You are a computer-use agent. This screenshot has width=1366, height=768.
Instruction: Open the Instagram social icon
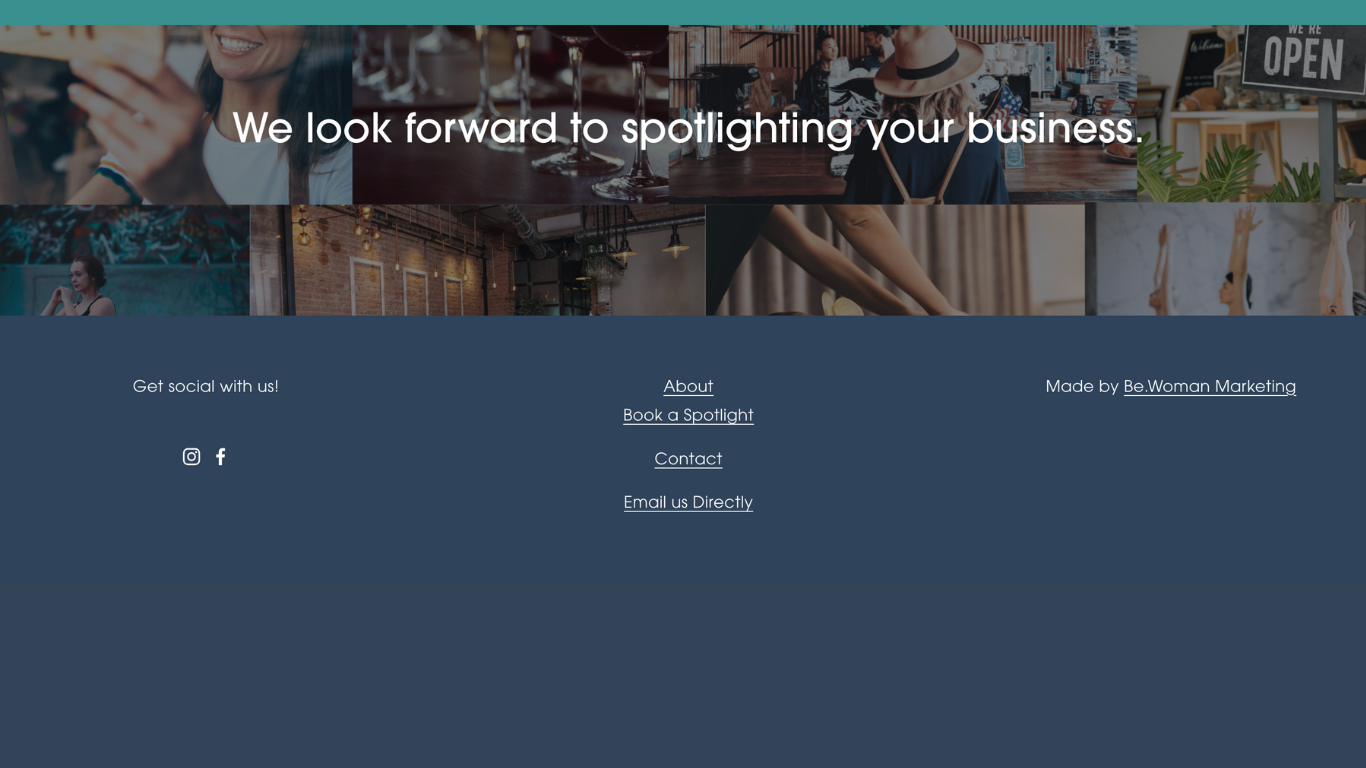coord(191,457)
